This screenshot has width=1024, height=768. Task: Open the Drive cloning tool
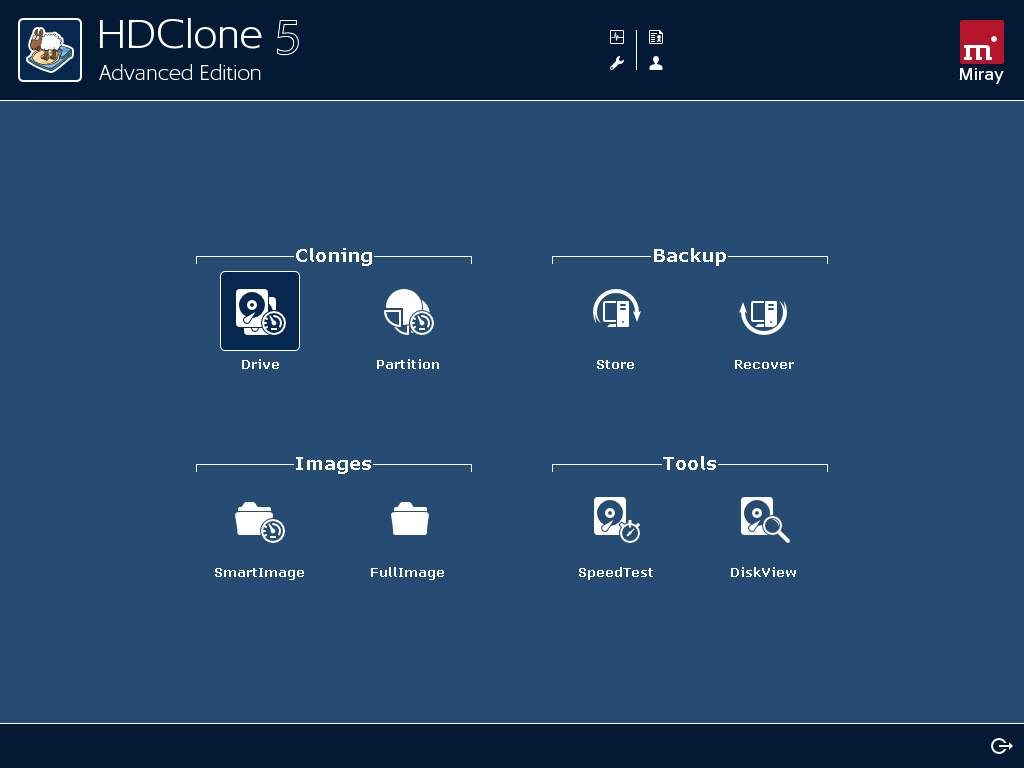pyautogui.click(x=260, y=311)
